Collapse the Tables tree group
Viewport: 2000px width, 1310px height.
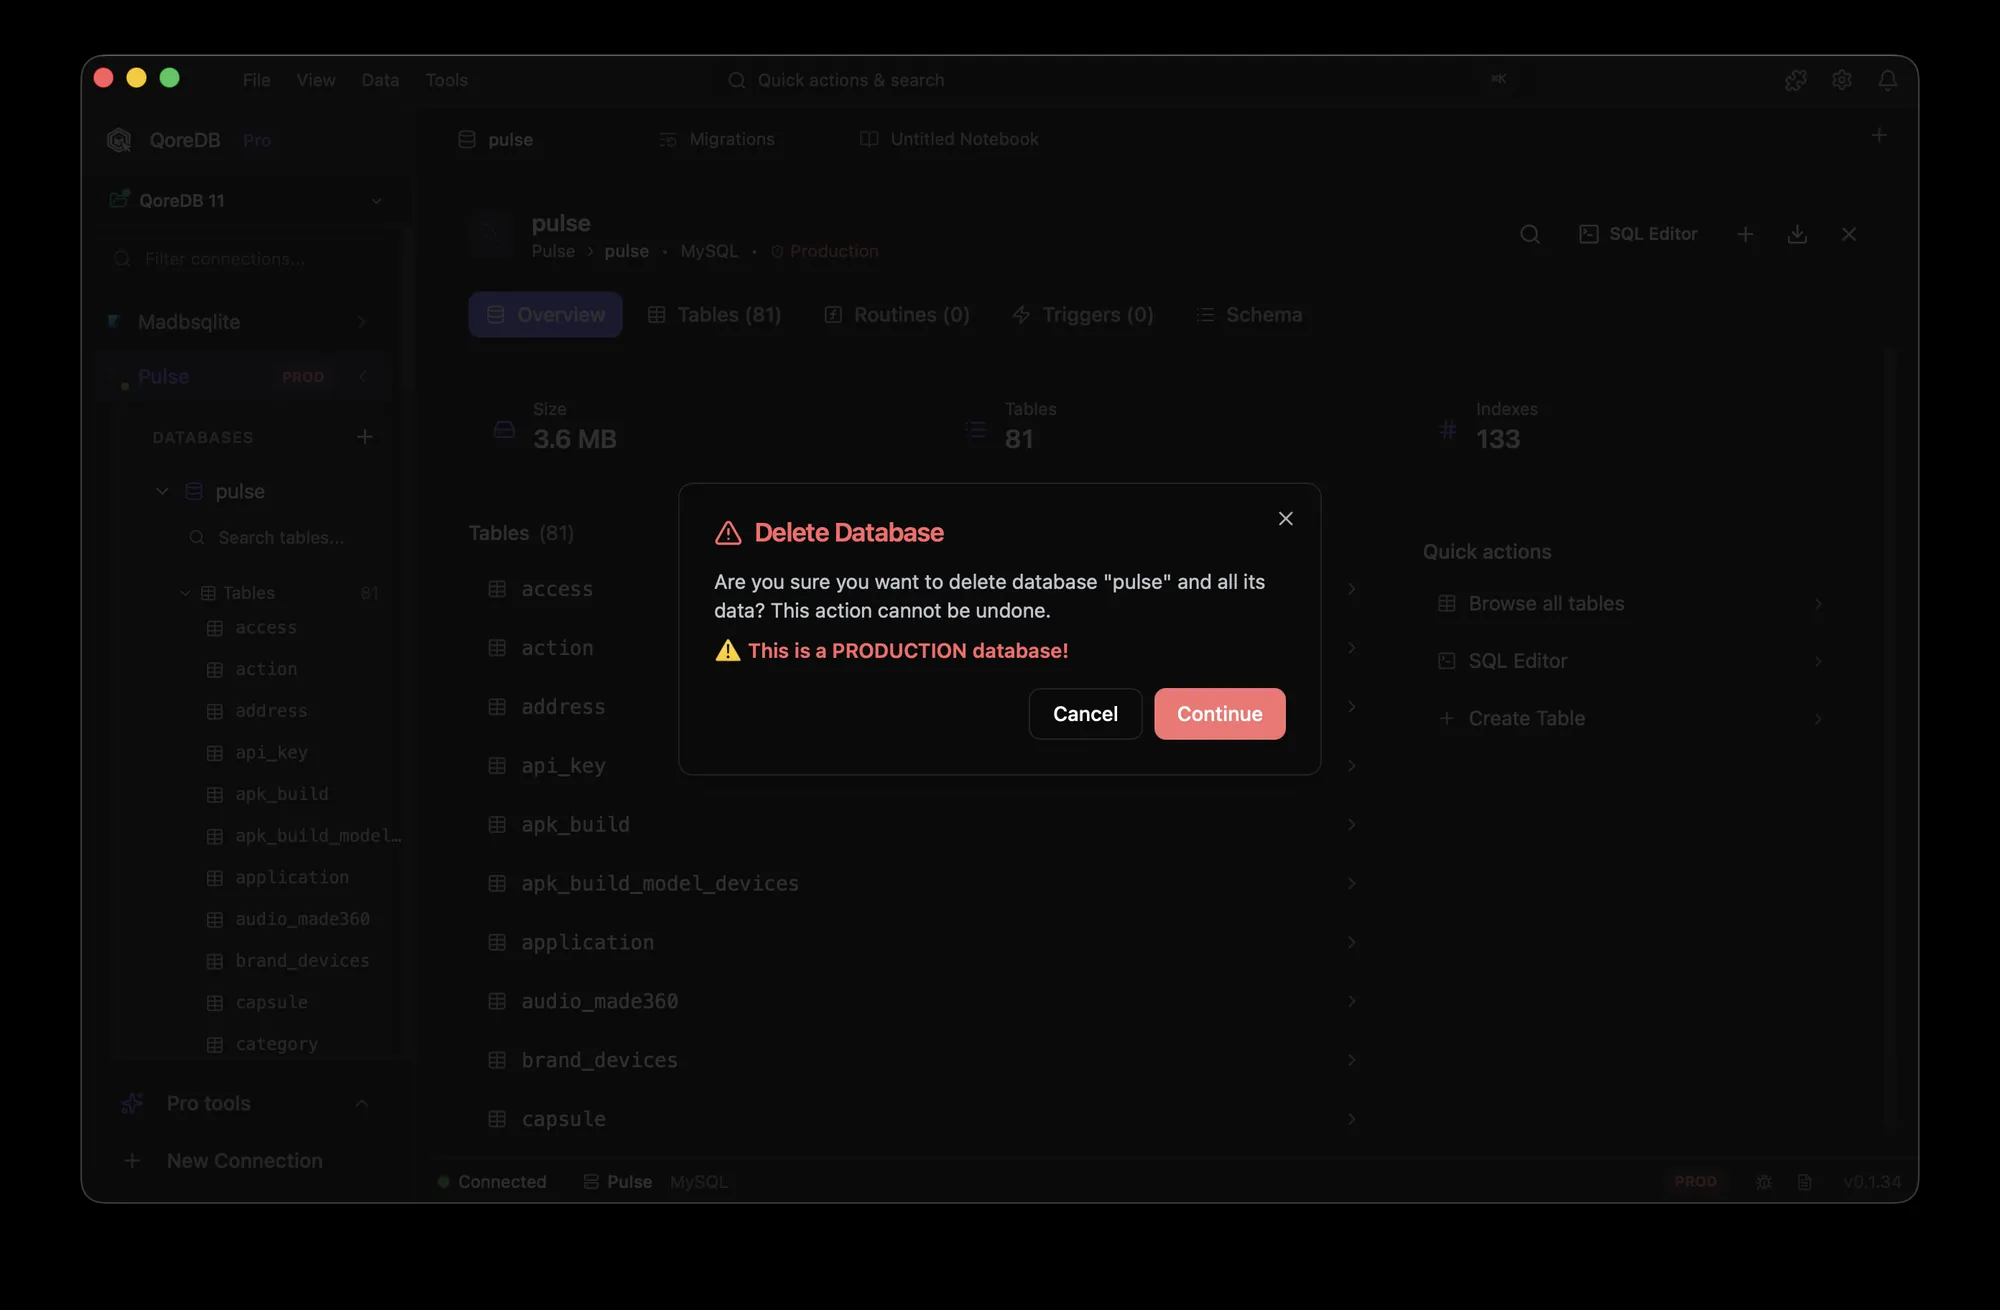coord(185,593)
